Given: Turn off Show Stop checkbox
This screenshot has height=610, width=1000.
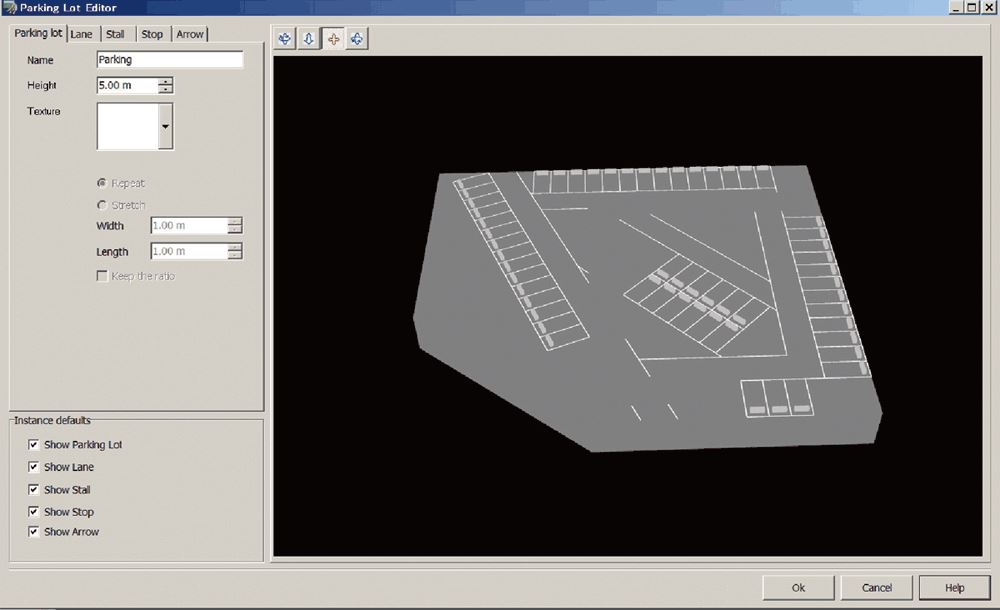Looking at the screenshot, I should pyautogui.click(x=34, y=512).
